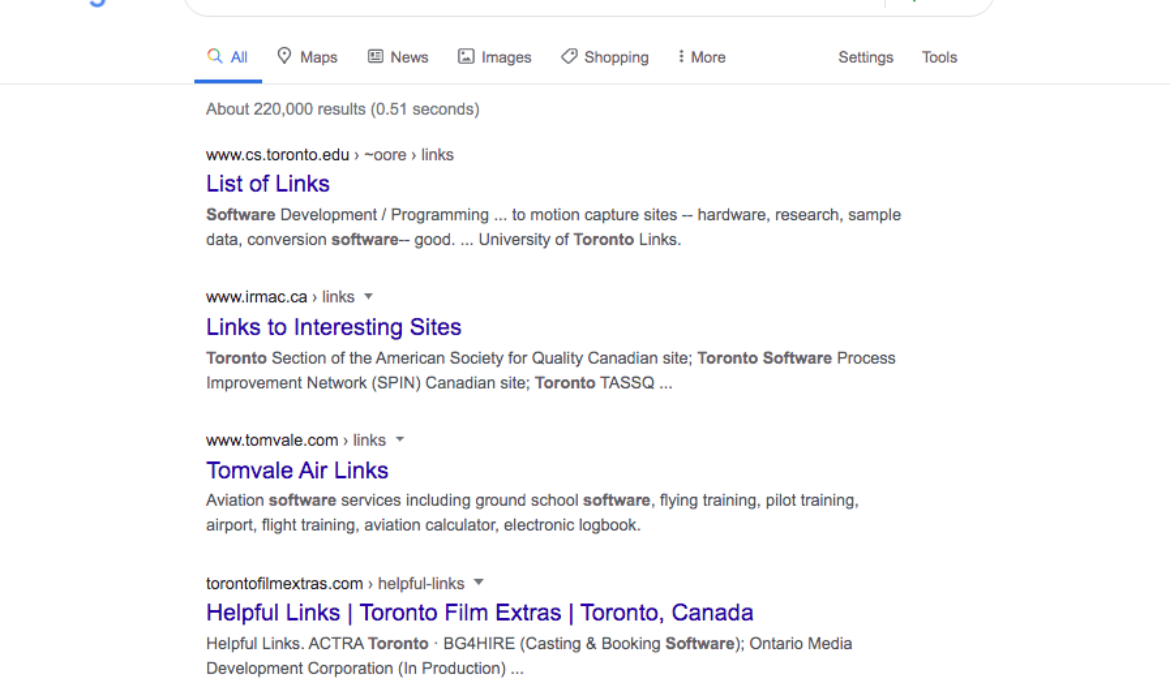
Task: Click the www.tomvale.com breadcrumb URL
Action: [x=296, y=440]
